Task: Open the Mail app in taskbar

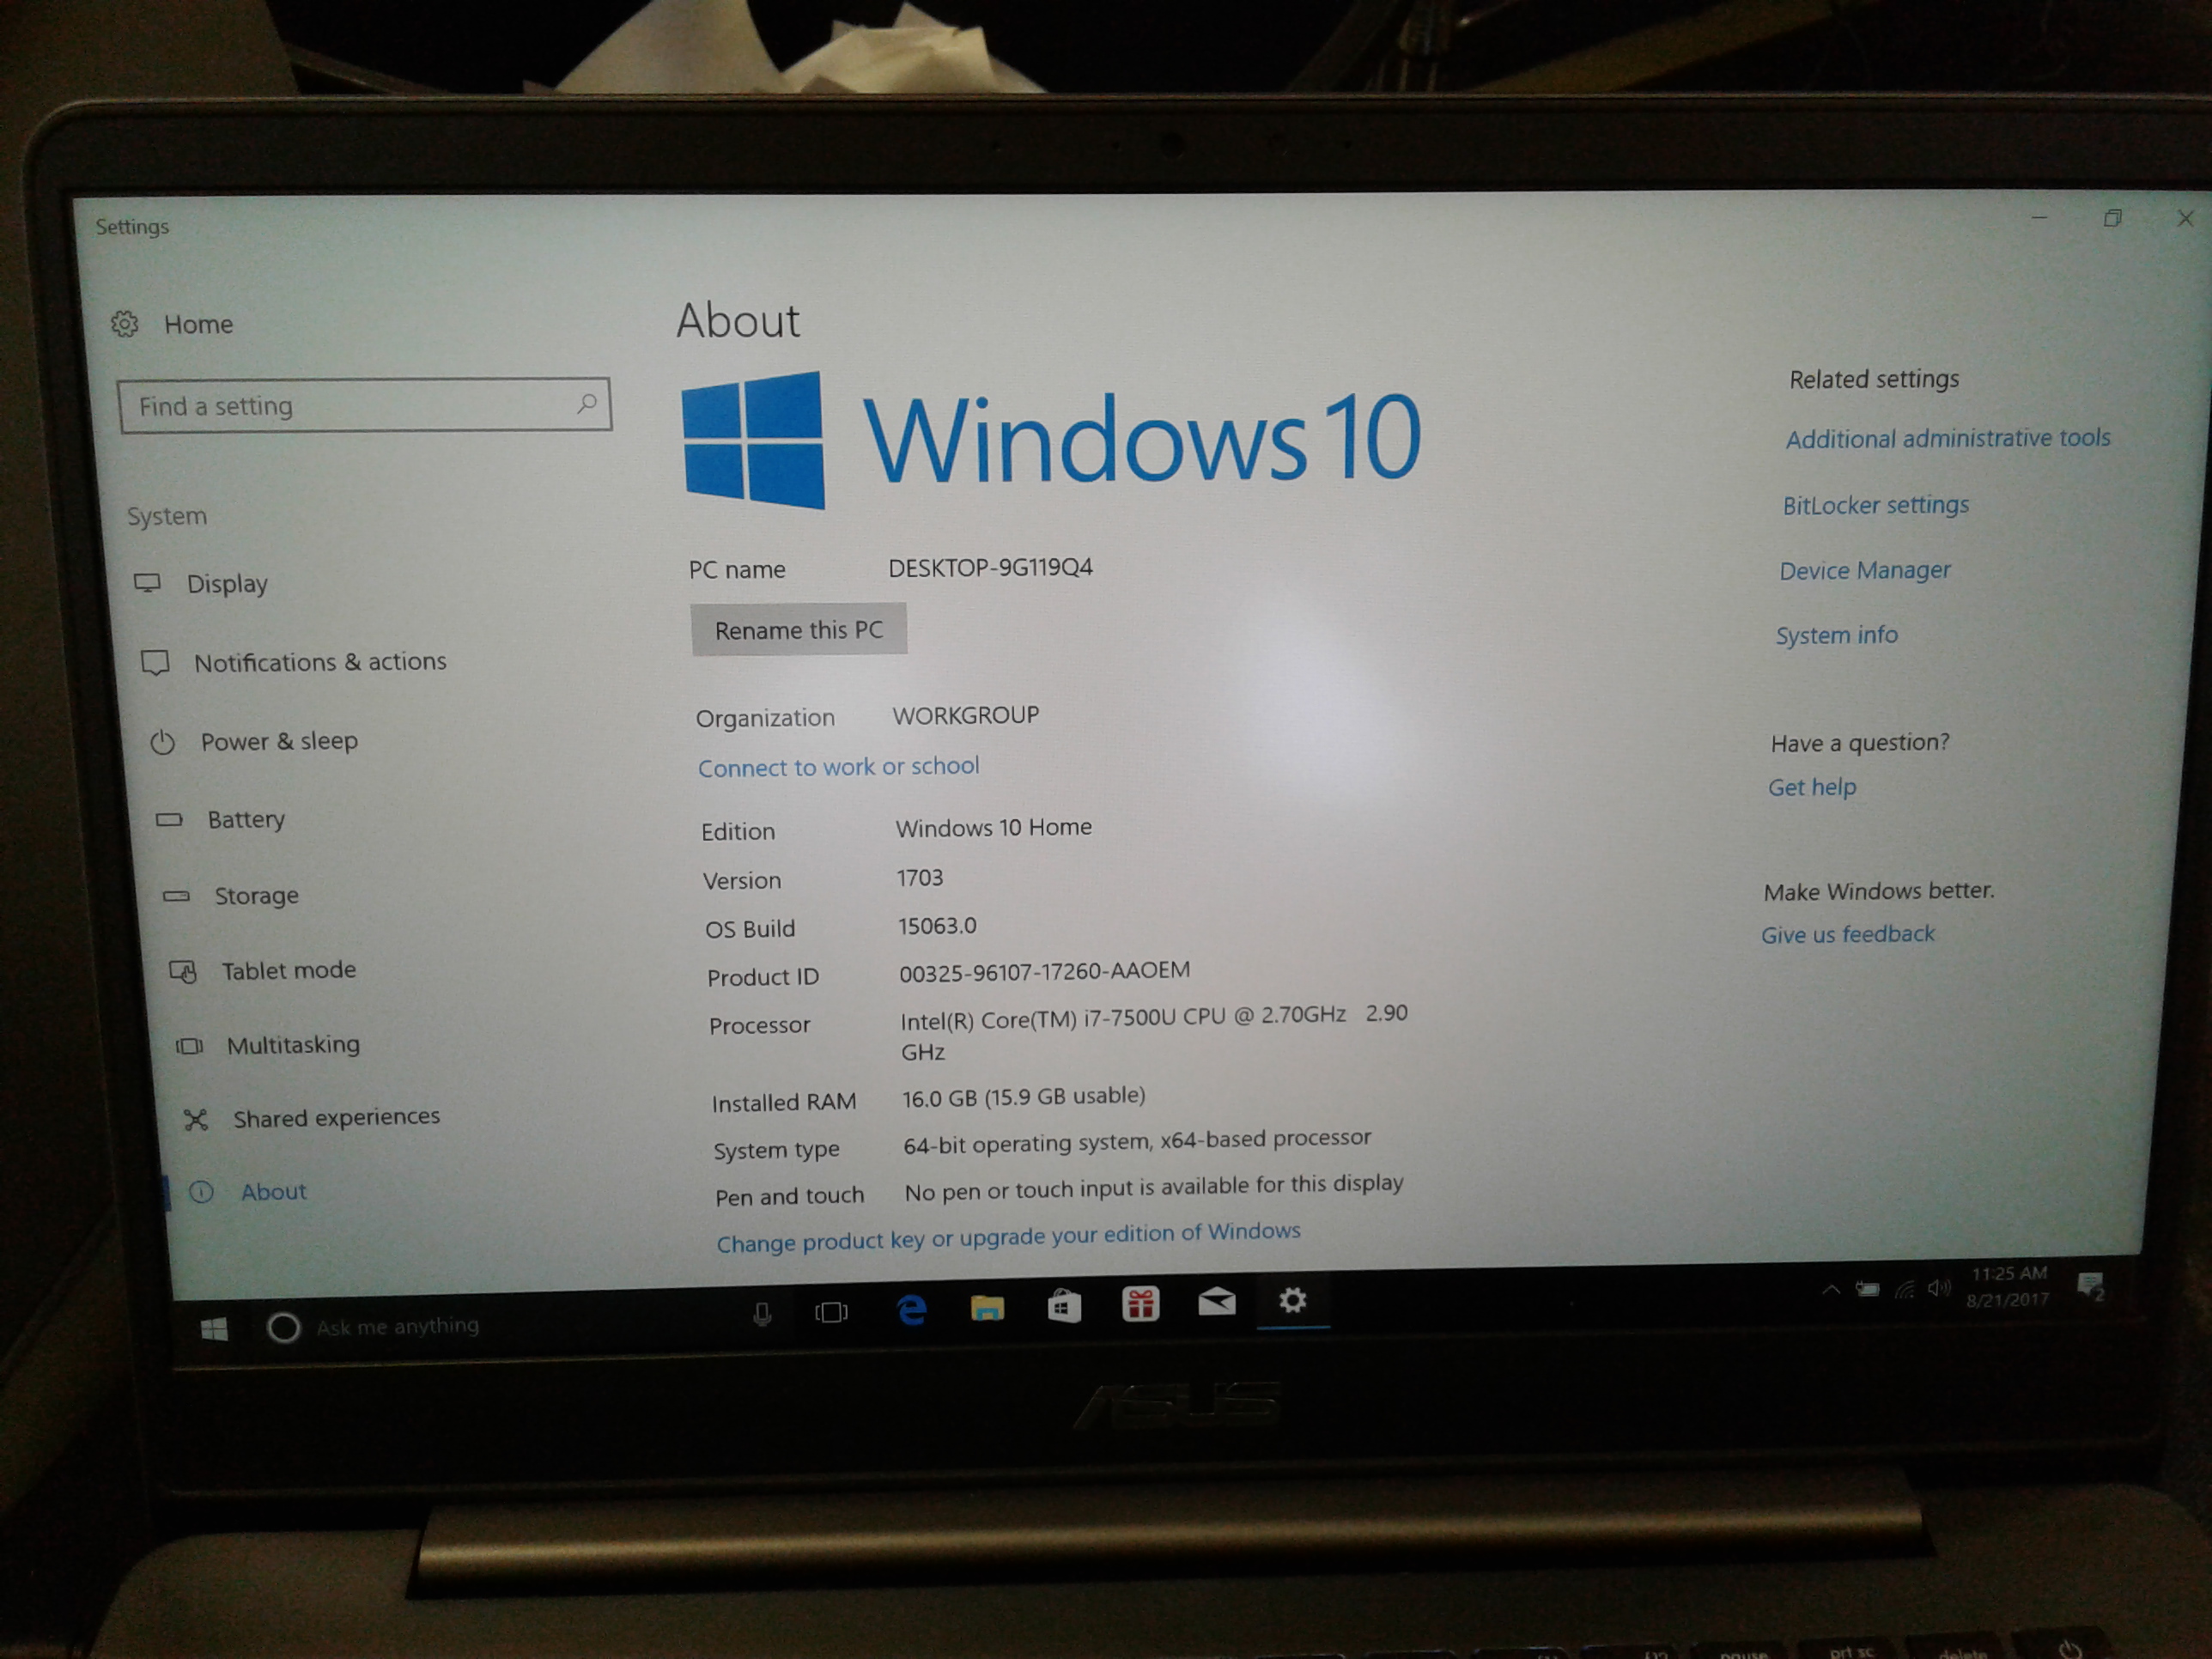Action: (x=1217, y=1302)
